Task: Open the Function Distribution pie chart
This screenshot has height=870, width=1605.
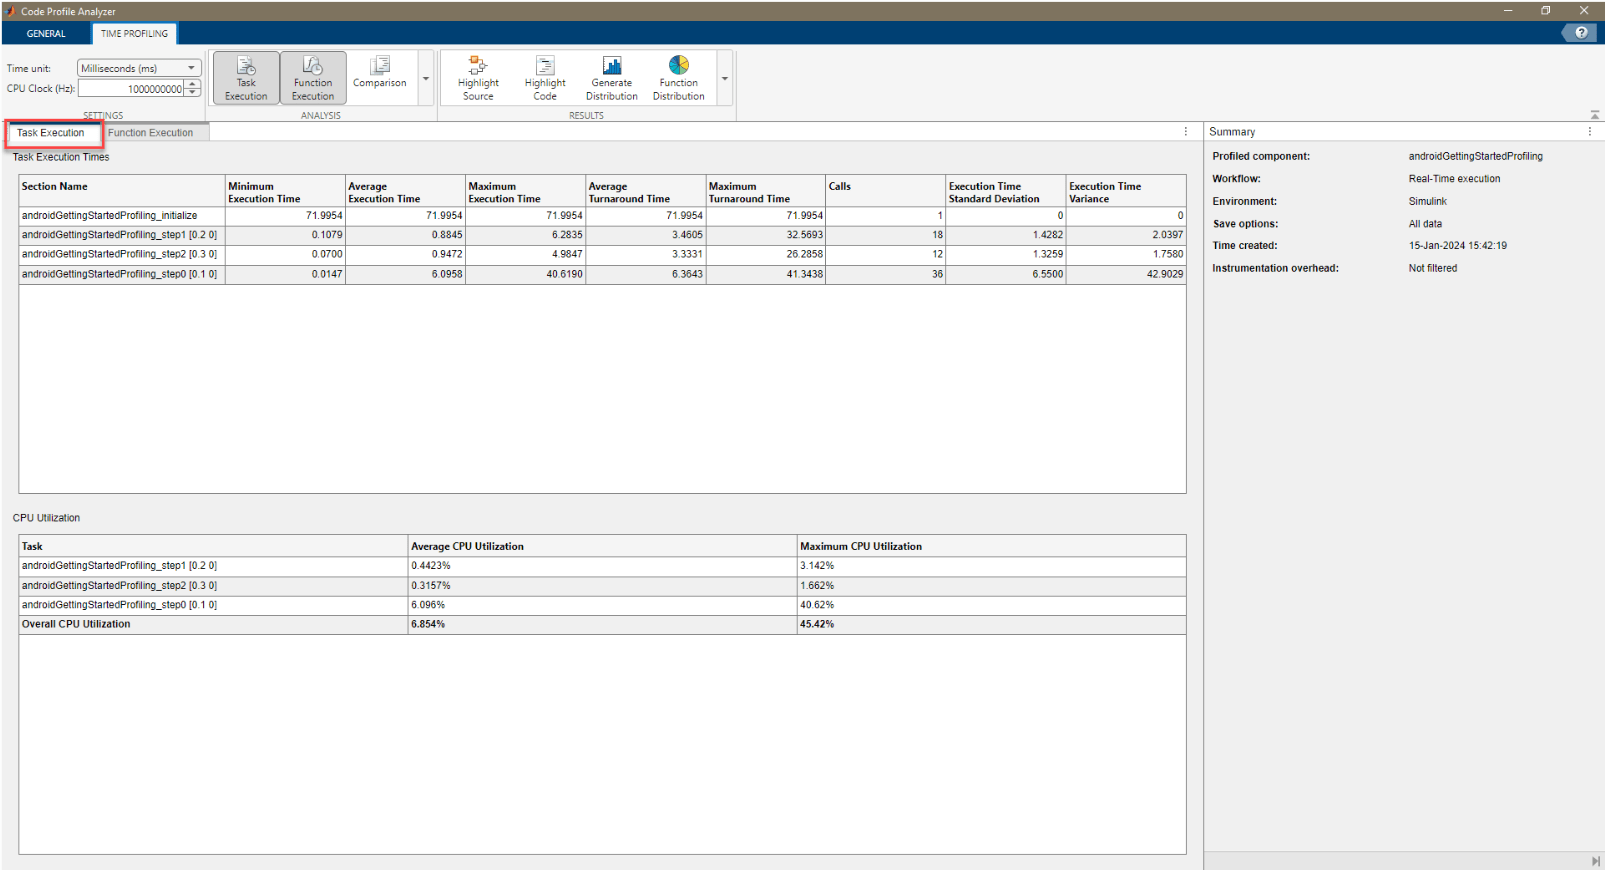Action: [x=679, y=66]
